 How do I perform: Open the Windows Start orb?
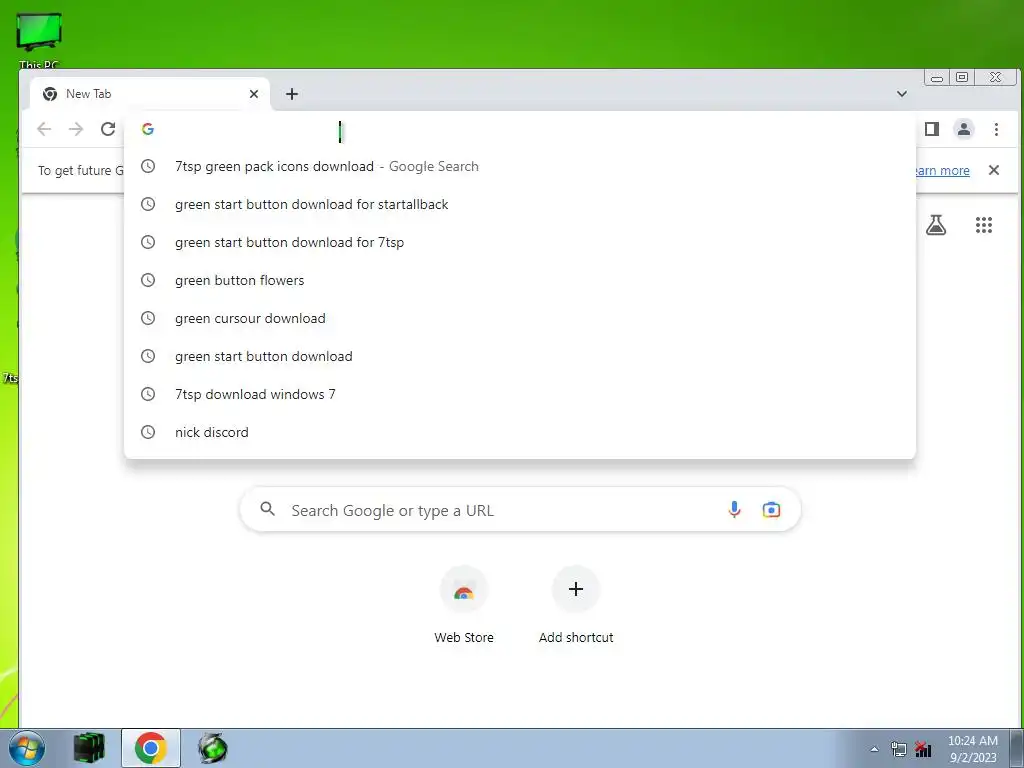tap(27, 748)
